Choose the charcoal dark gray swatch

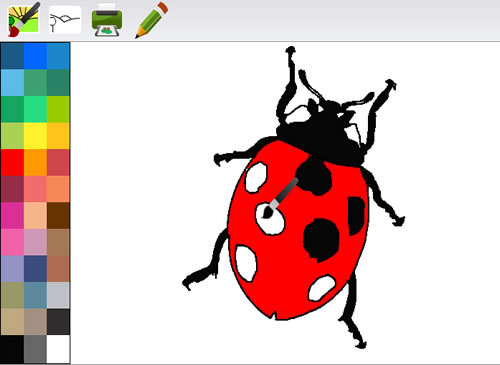coord(58,322)
